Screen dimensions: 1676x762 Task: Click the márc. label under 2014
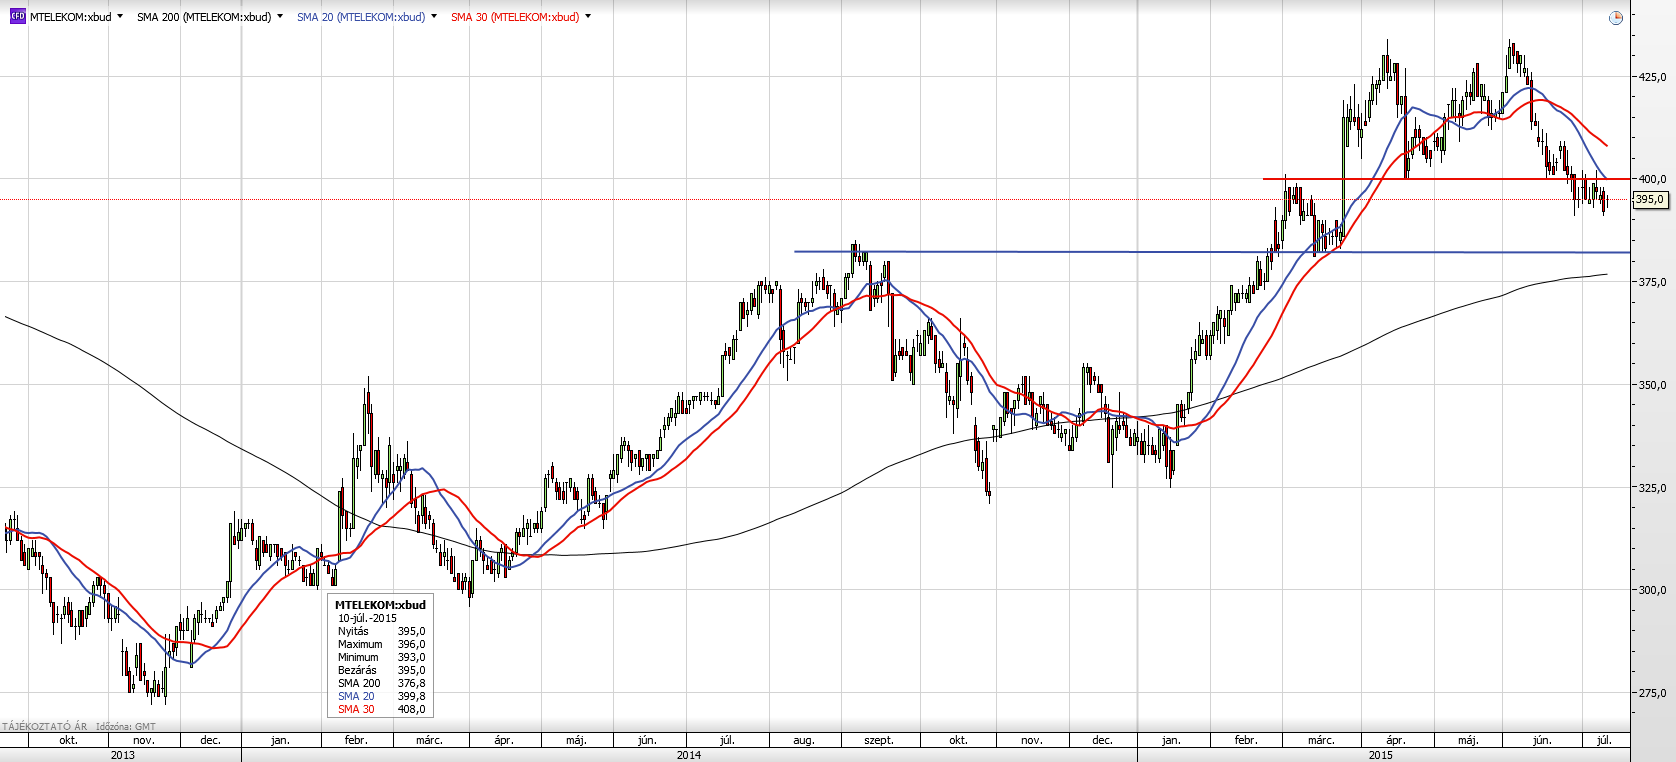(x=429, y=741)
